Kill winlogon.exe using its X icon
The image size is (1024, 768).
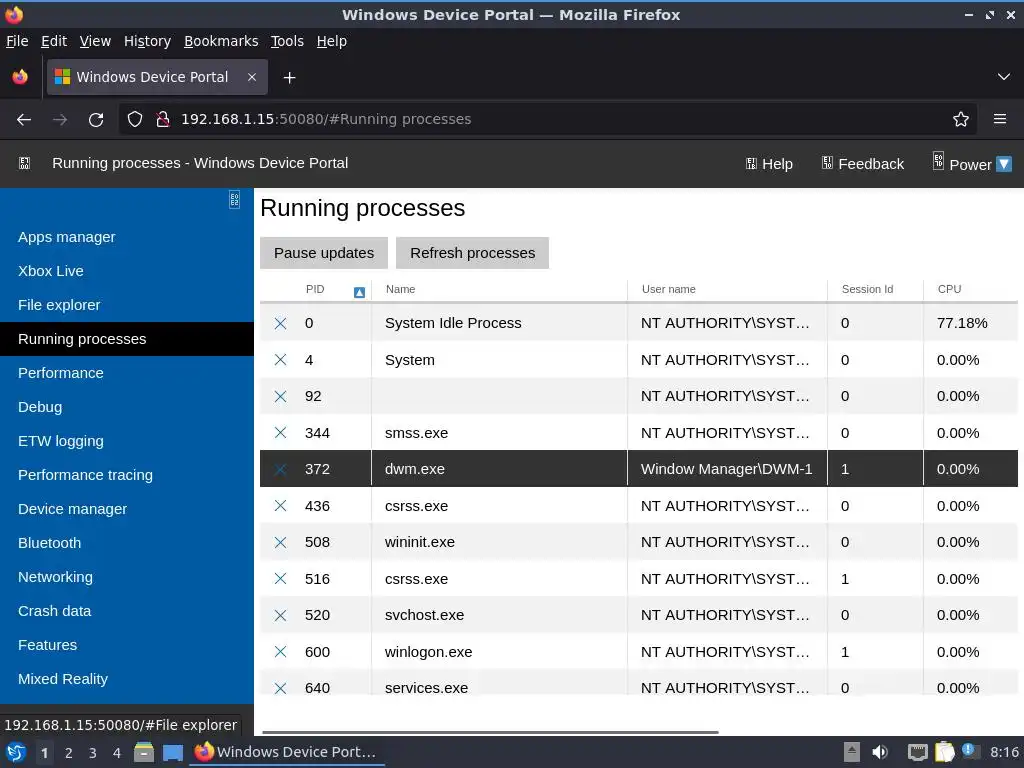pyautogui.click(x=280, y=652)
